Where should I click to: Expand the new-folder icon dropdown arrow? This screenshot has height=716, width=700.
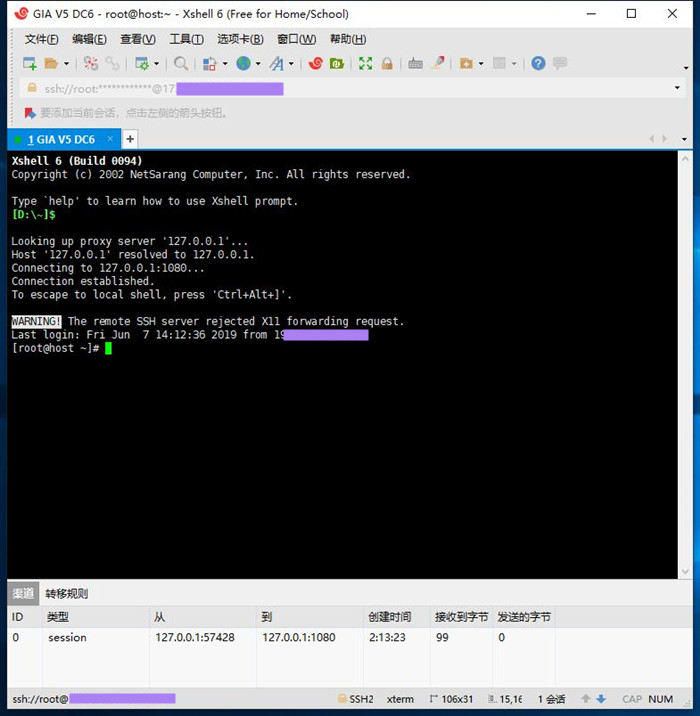(x=481, y=63)
